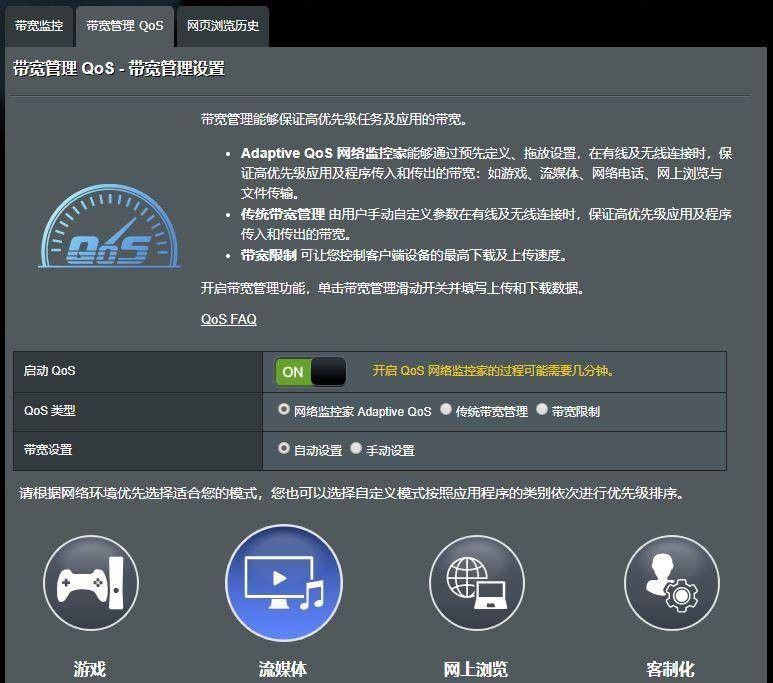Select the 流媒体 streaming mode icon
Screen dimensions: 773x683
point(284,583)
